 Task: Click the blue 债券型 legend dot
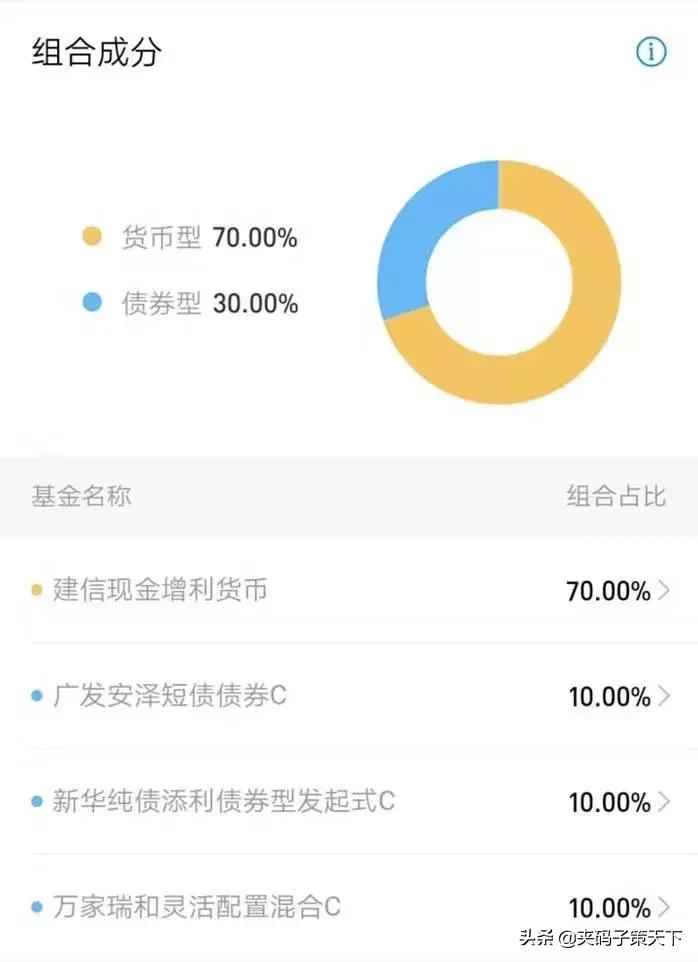pos(92,301)
